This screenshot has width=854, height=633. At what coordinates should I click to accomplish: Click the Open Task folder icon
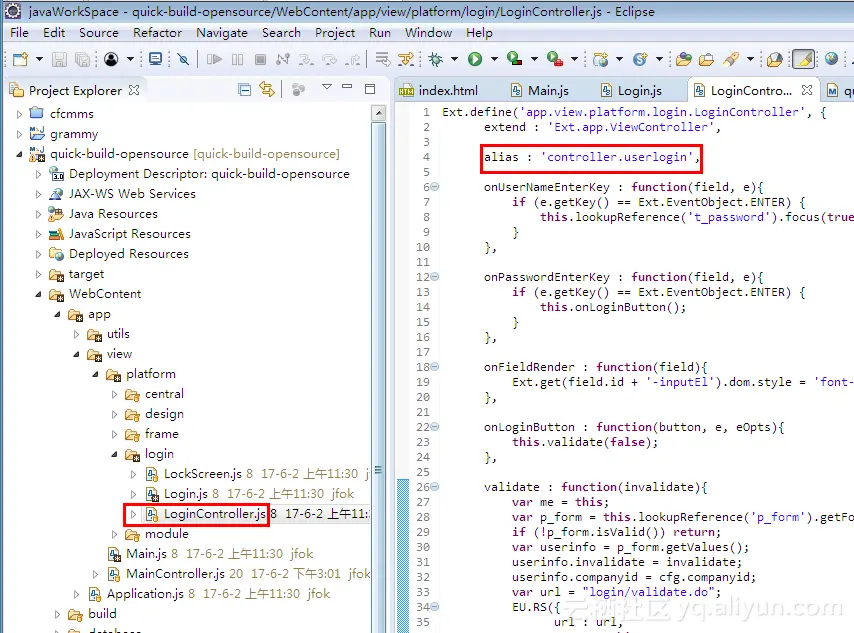pyautogui.click(x=706, y=59)
